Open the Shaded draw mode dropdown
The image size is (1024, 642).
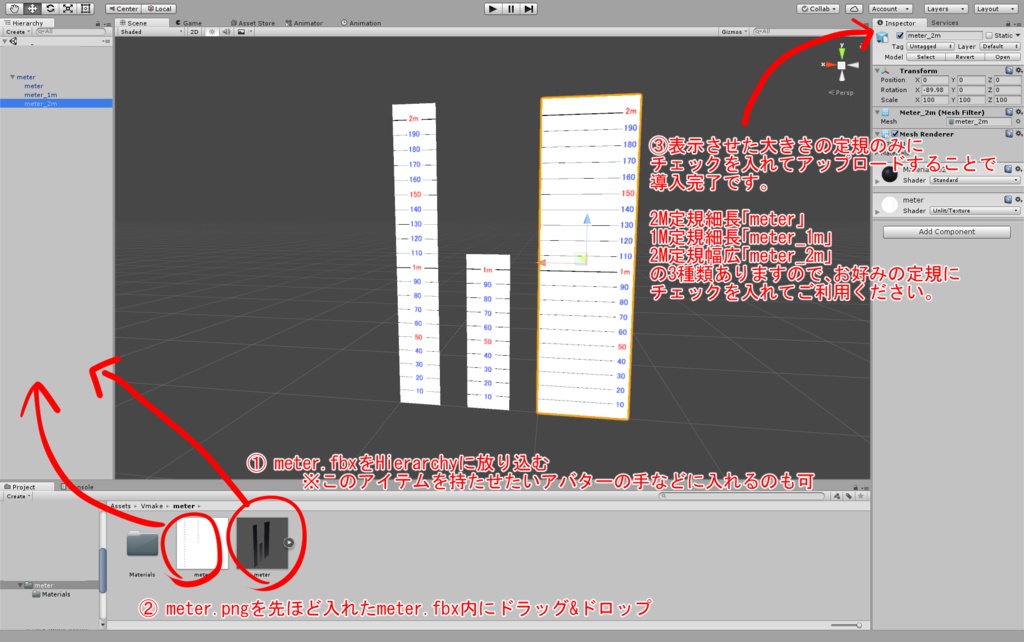pyautogui.click(x=151, y=31)
